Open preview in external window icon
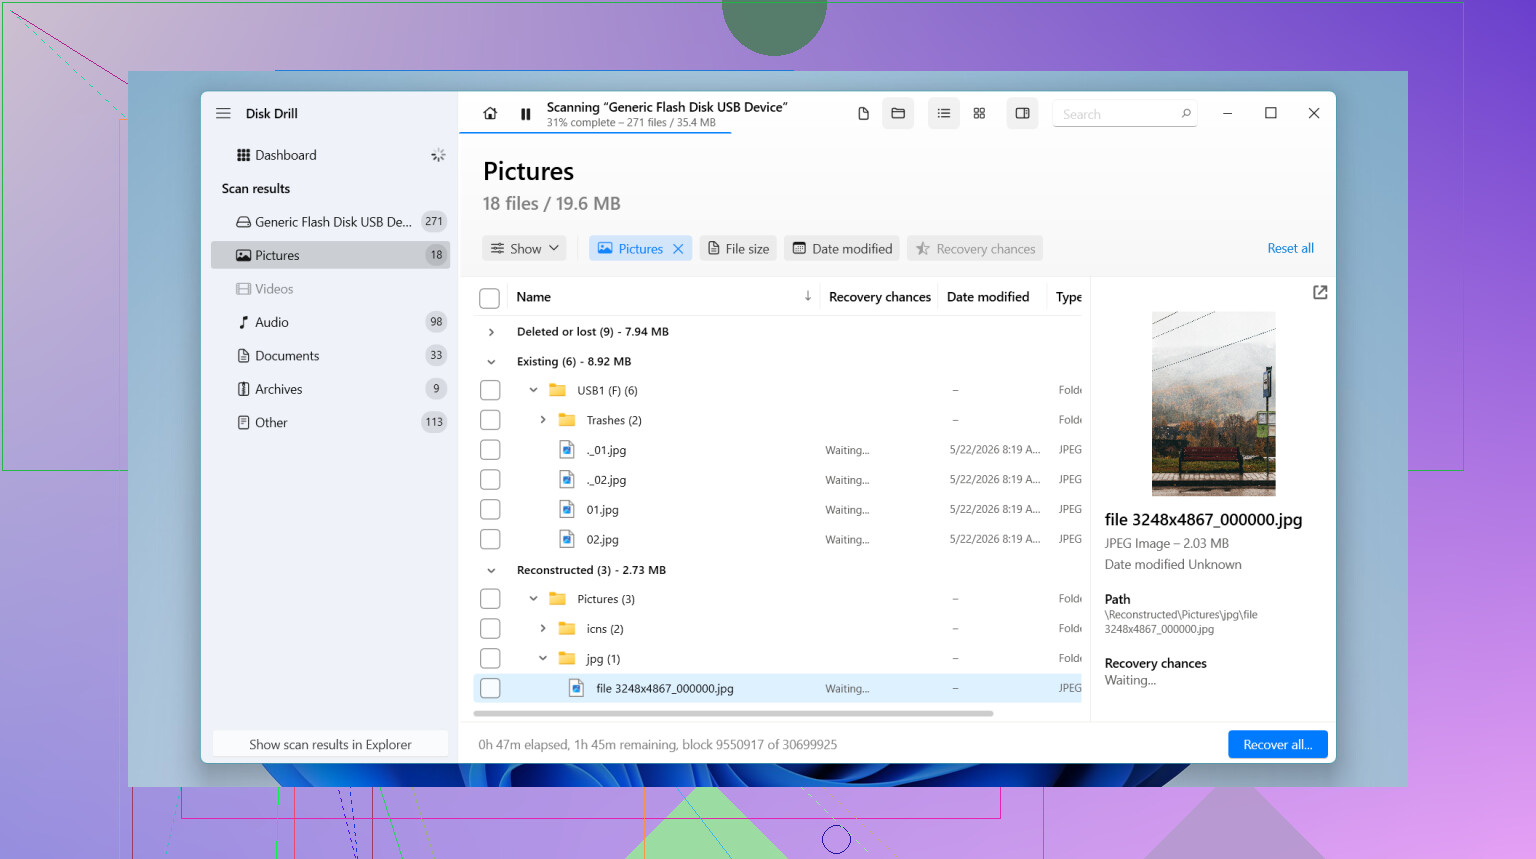The height and width of the screenshot is (859, 1536). coord(1320,292)
